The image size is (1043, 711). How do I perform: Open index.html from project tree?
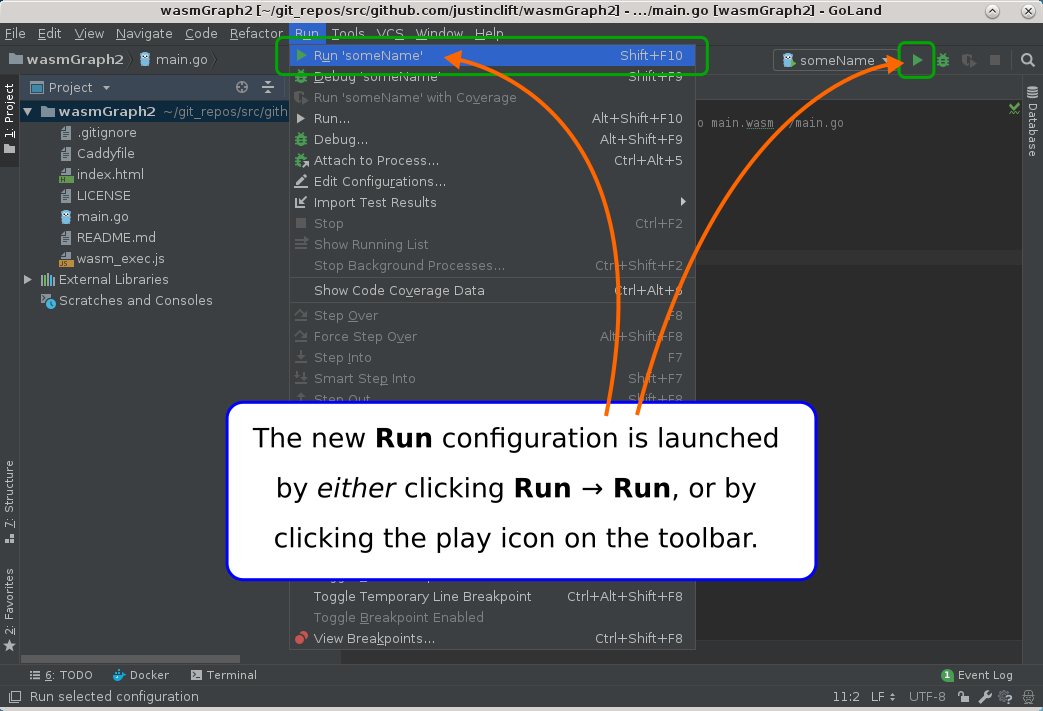pyautogui.click(x=110, y=175)
